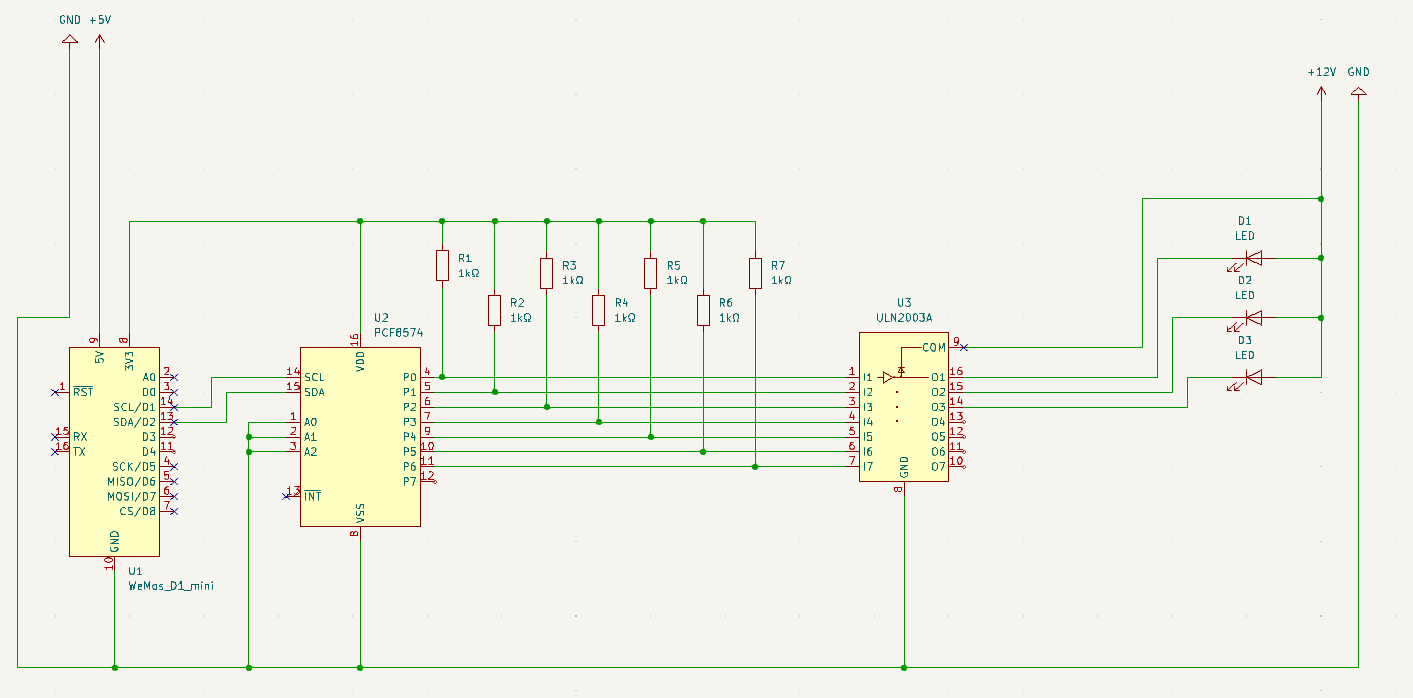The image size is (1413, 698).
Task: Select the +12V power symbol arrow
Action: coord(1321,92)
